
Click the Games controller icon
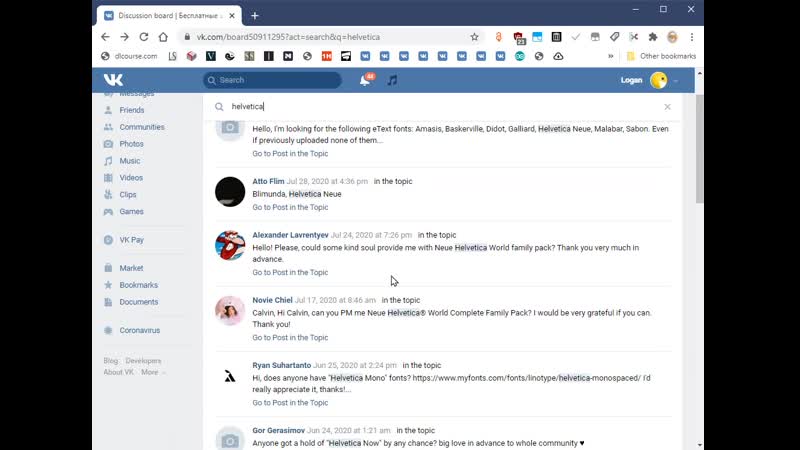(x=108, y=211)
